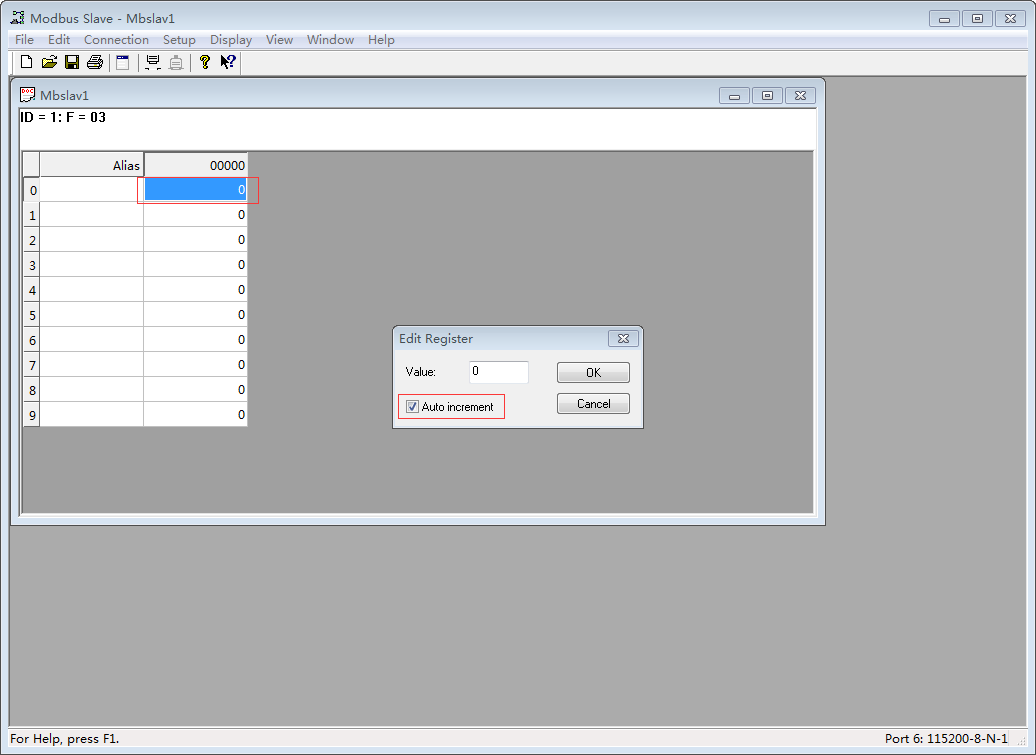Viewport: 1036px width, 755px height.
Task: Select the value cell in row 3
Action: click(x=196, y=265)
